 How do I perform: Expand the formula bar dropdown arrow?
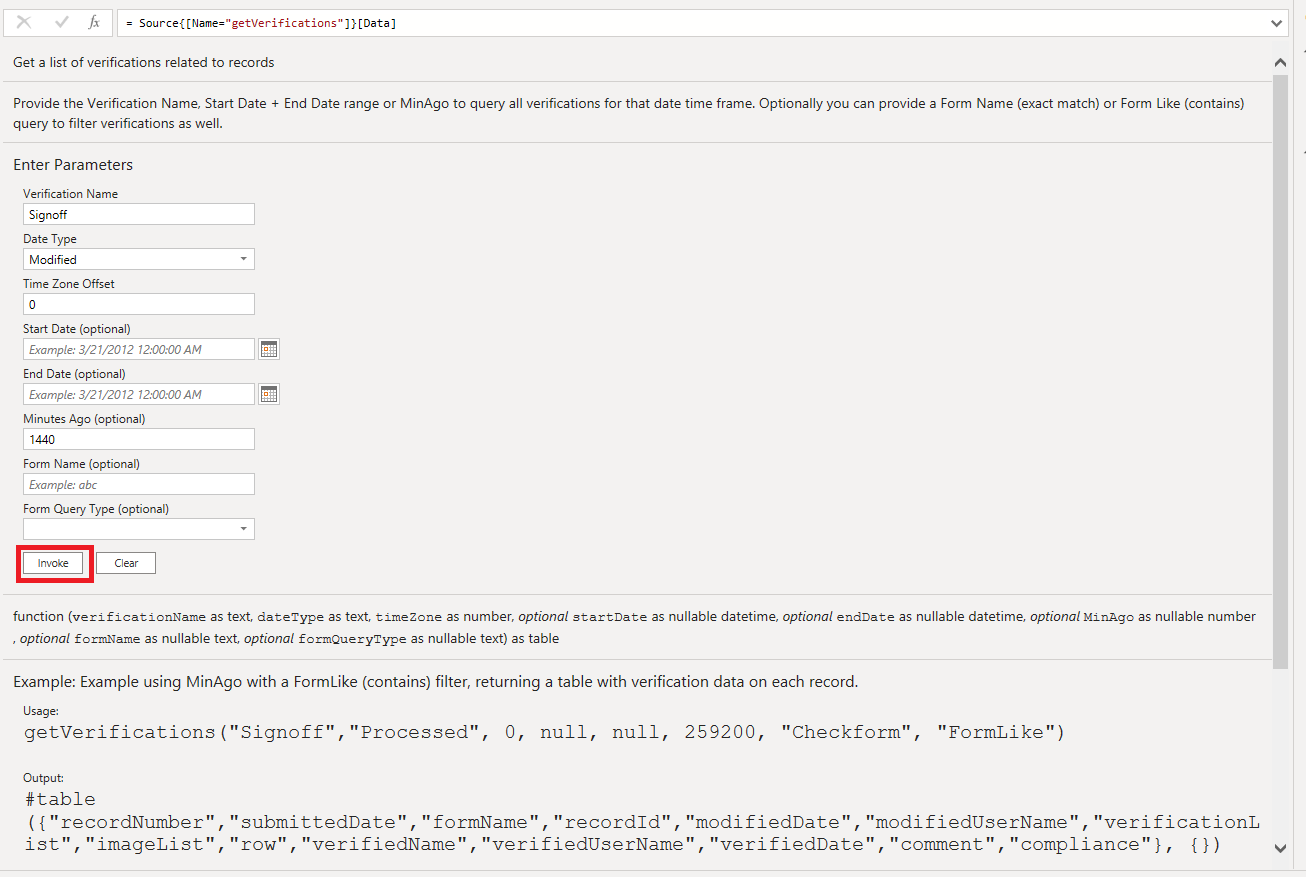tap(1276, 23)
